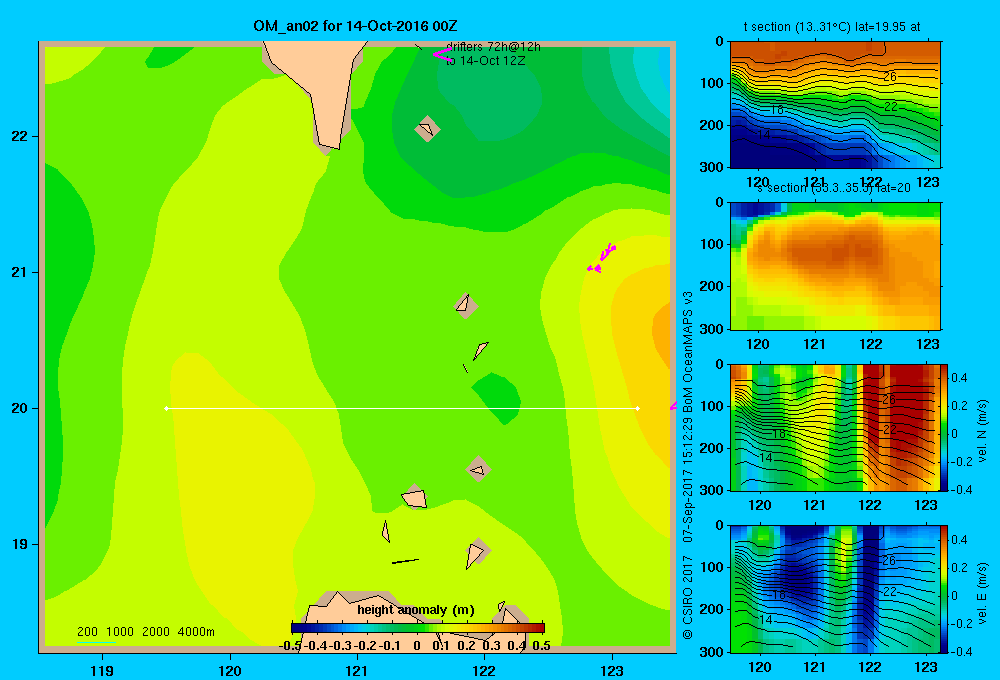Open the temperature section panel

click(835, 105)
